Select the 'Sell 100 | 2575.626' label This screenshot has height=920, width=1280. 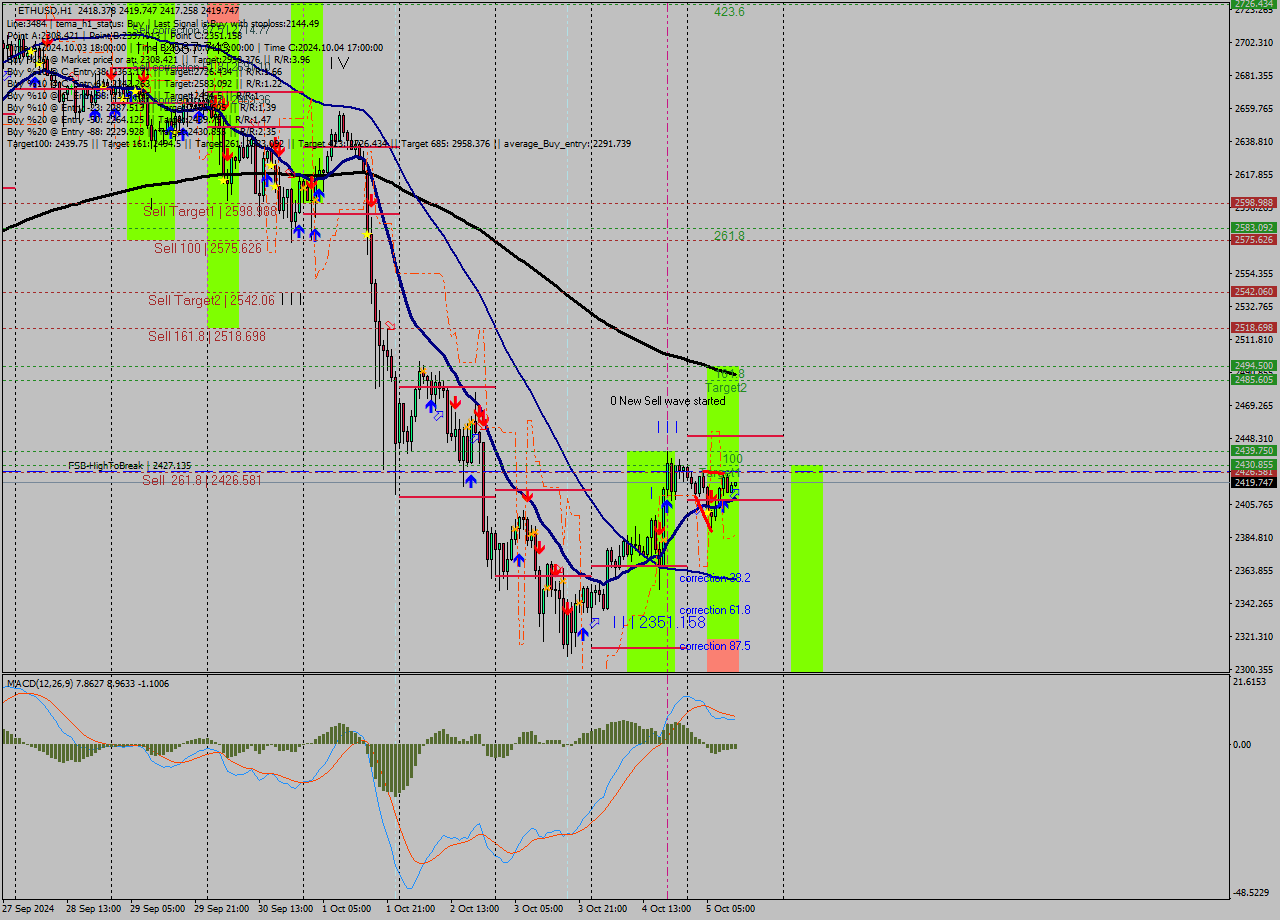click(207, 248)
